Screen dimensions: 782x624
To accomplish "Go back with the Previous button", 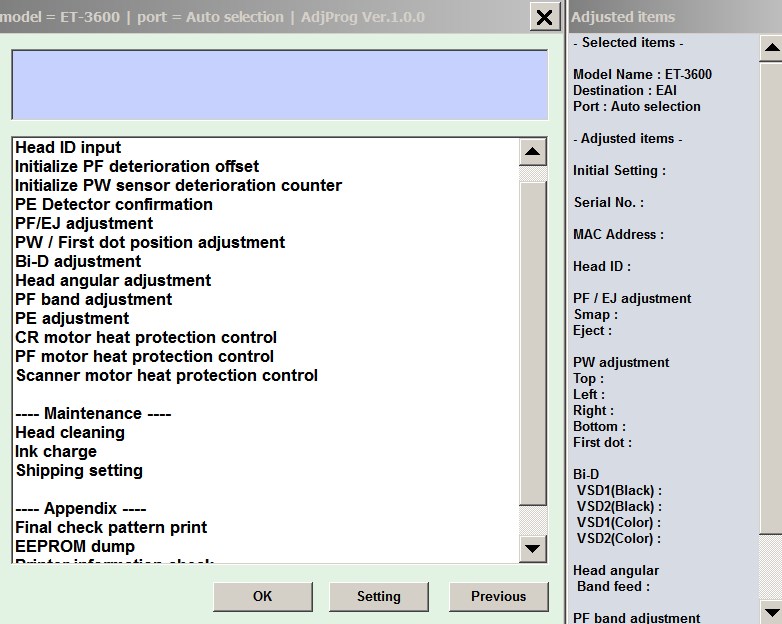I will click(498, 596).
